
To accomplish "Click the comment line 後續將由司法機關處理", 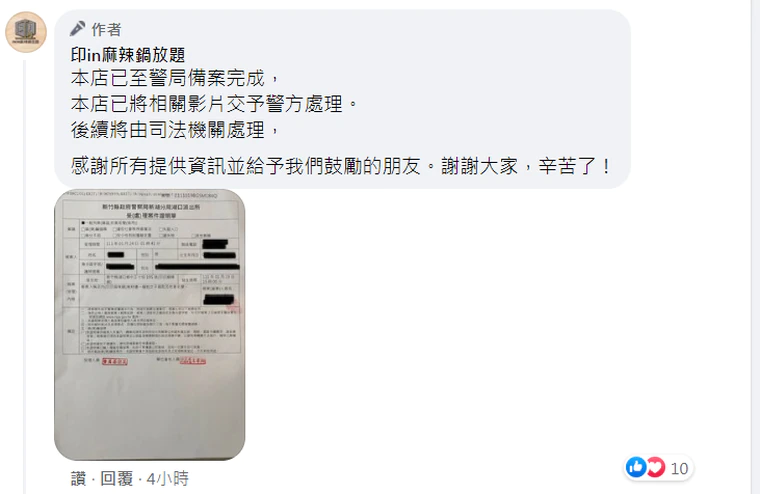I will click(175, 129).
